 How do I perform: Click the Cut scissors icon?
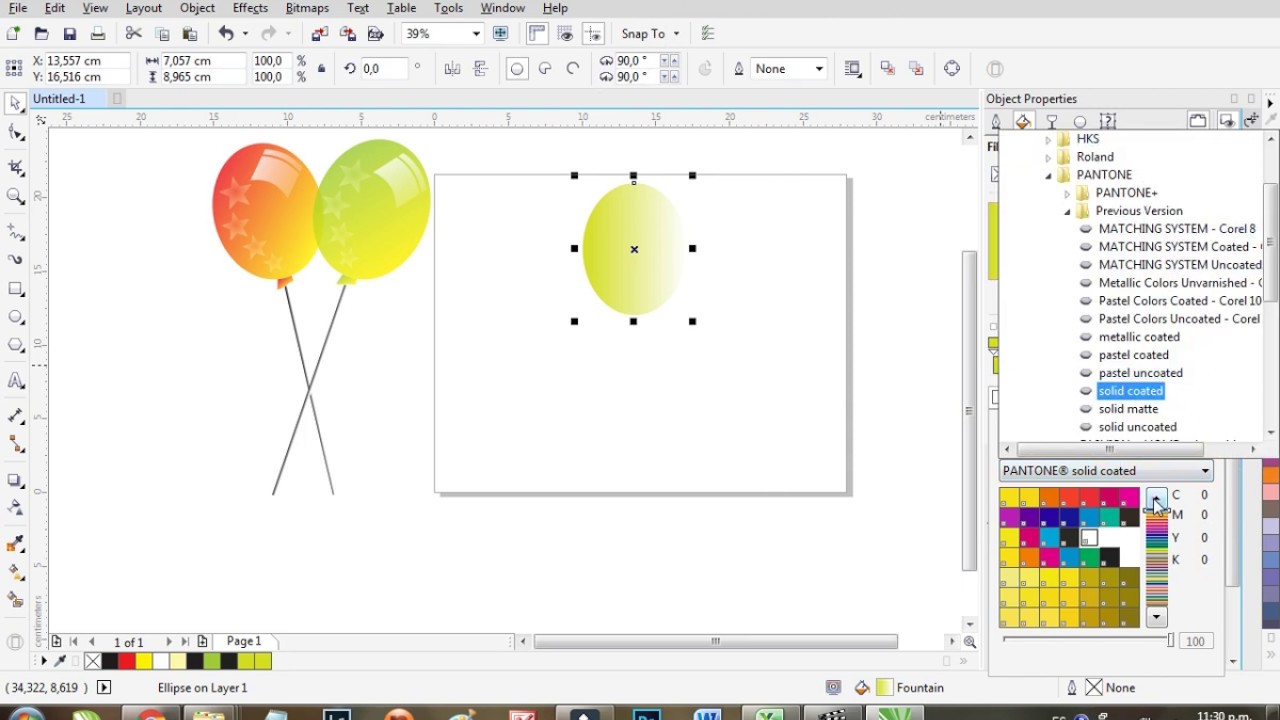tap(133, 34)
